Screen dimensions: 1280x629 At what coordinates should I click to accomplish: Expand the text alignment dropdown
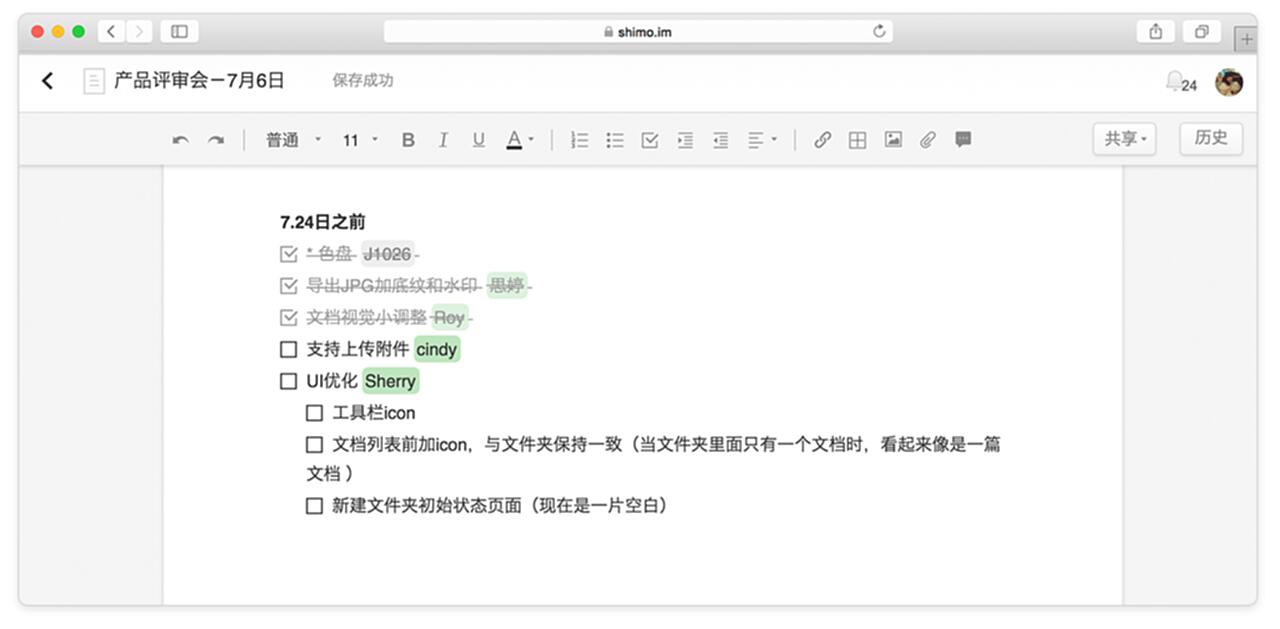pos(762,140)
